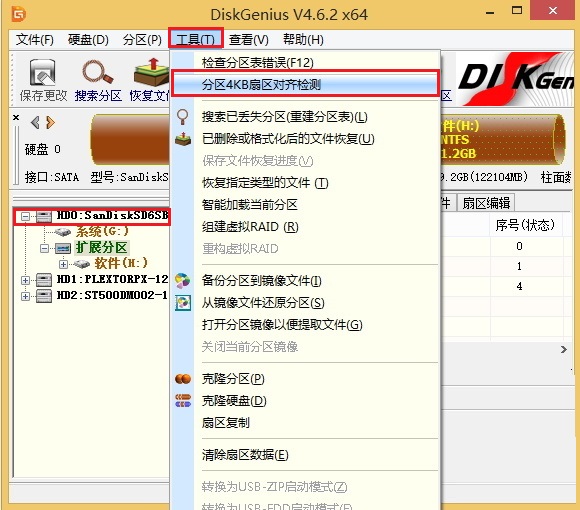The height and width of the screenshot is (510, 580).
Task: Open the 帮助(H) menu
Action: pos(303,40)
